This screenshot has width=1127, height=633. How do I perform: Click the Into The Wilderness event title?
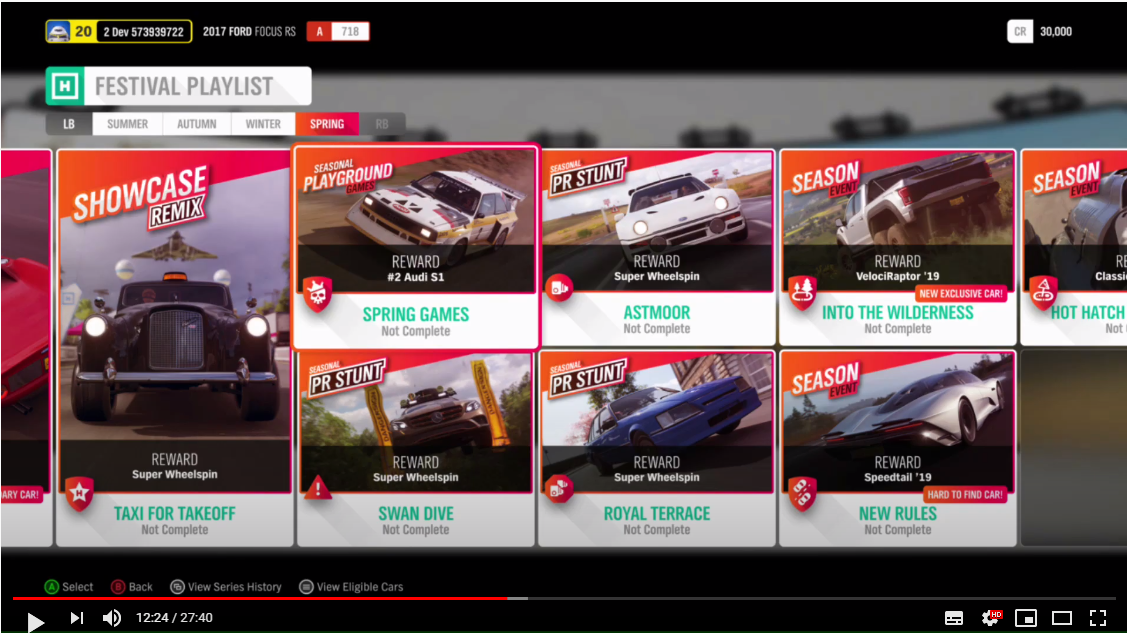pos(898,313)
